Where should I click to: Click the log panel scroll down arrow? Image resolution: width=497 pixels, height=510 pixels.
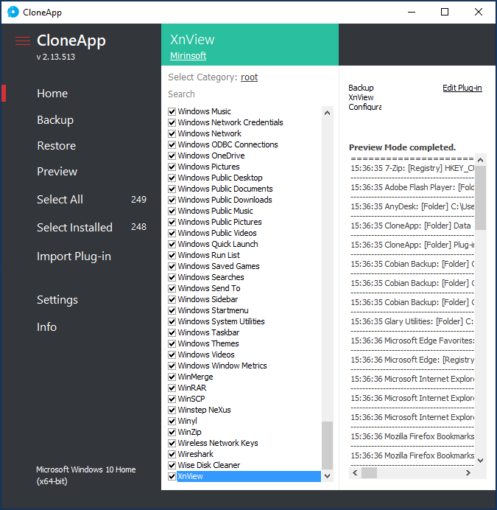point(480,461)
